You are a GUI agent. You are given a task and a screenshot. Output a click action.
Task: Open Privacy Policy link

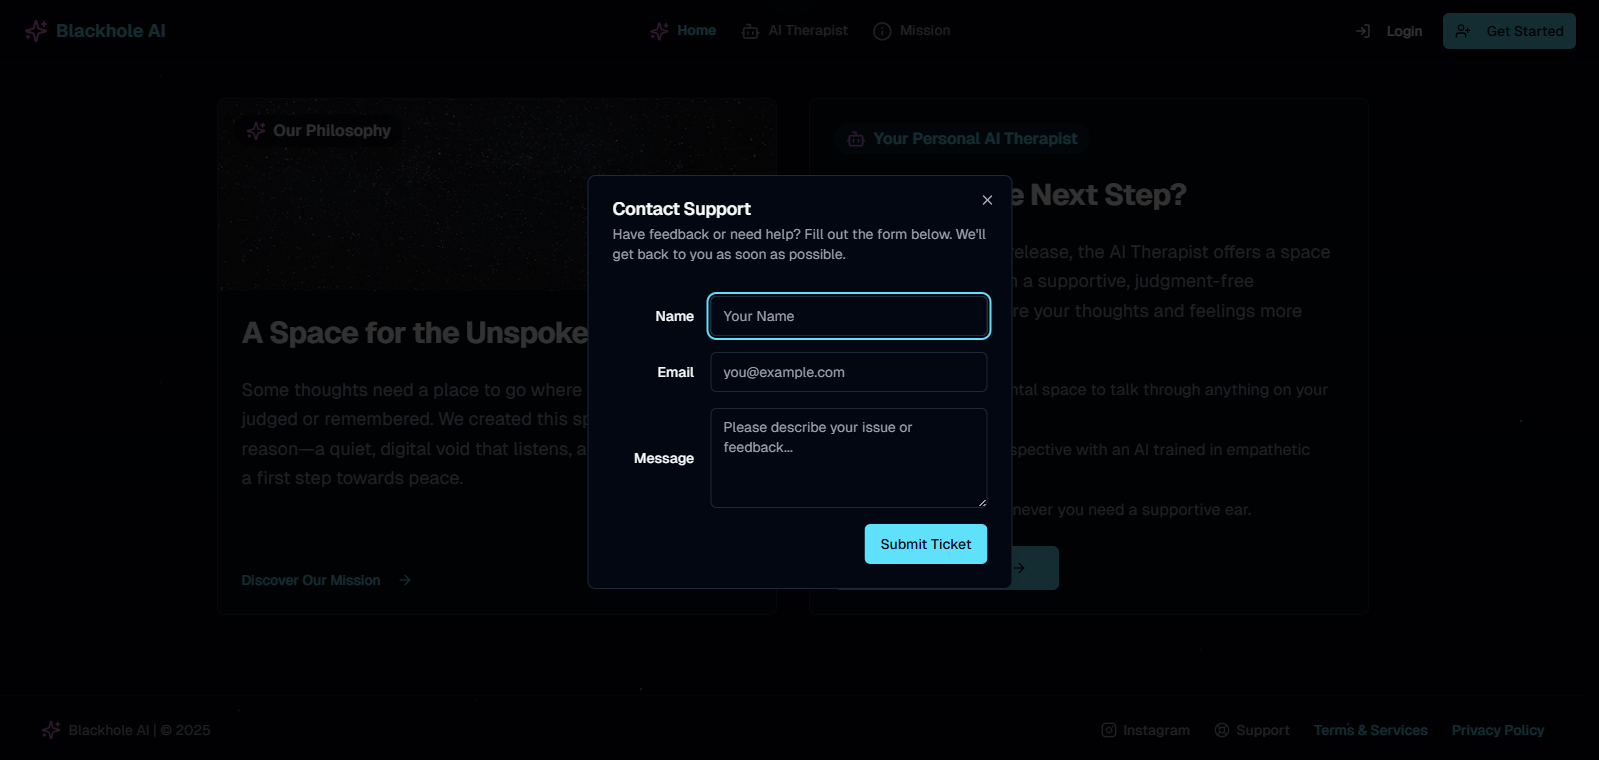click(x=1498, y=730)
